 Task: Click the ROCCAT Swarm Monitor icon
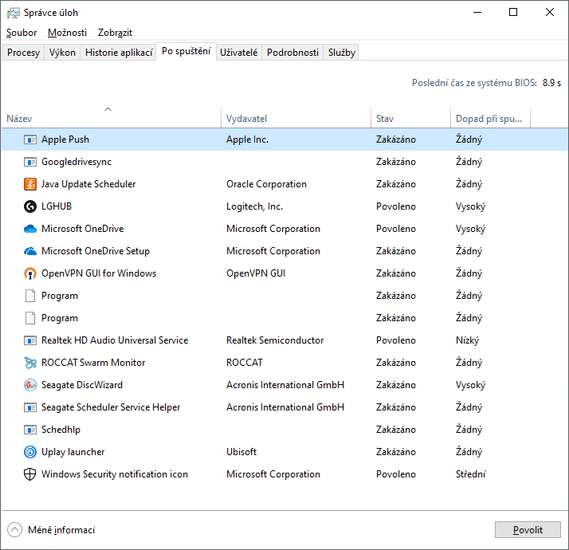click(x=30, y=363)
